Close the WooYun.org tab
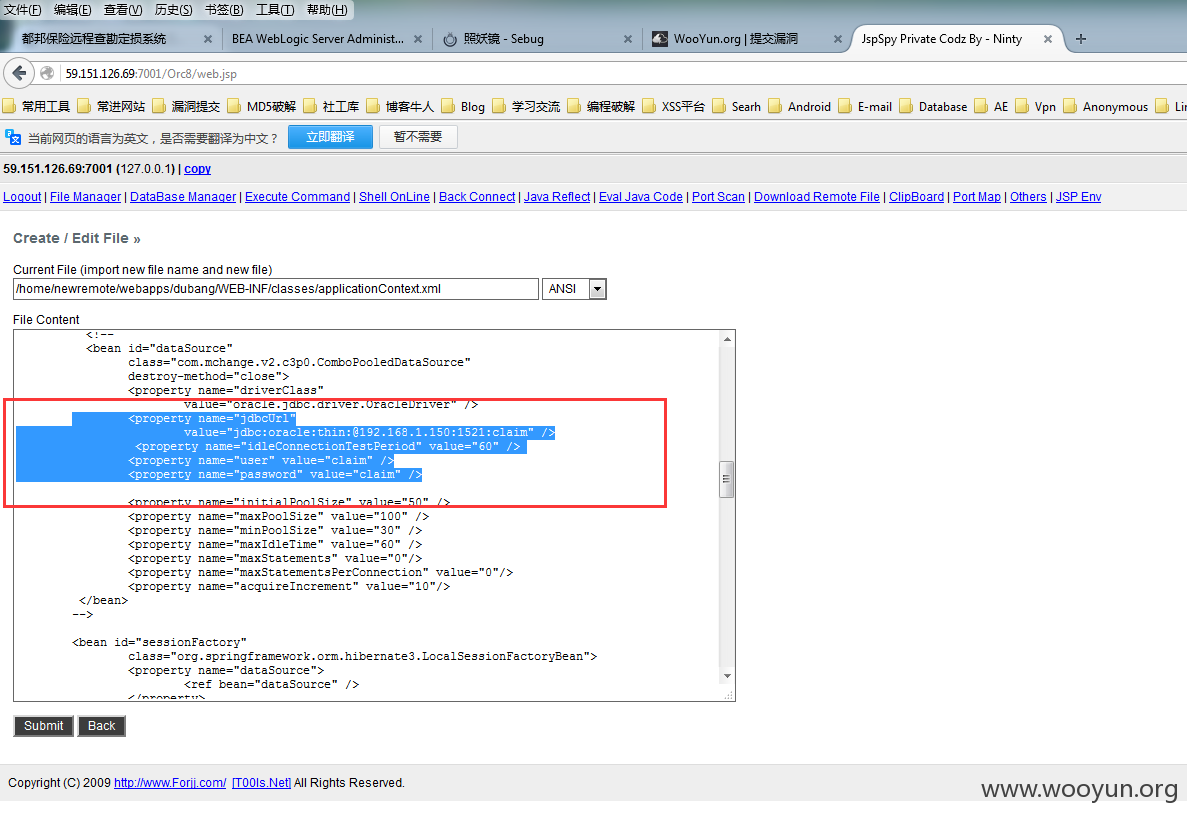 coord(837,39)
